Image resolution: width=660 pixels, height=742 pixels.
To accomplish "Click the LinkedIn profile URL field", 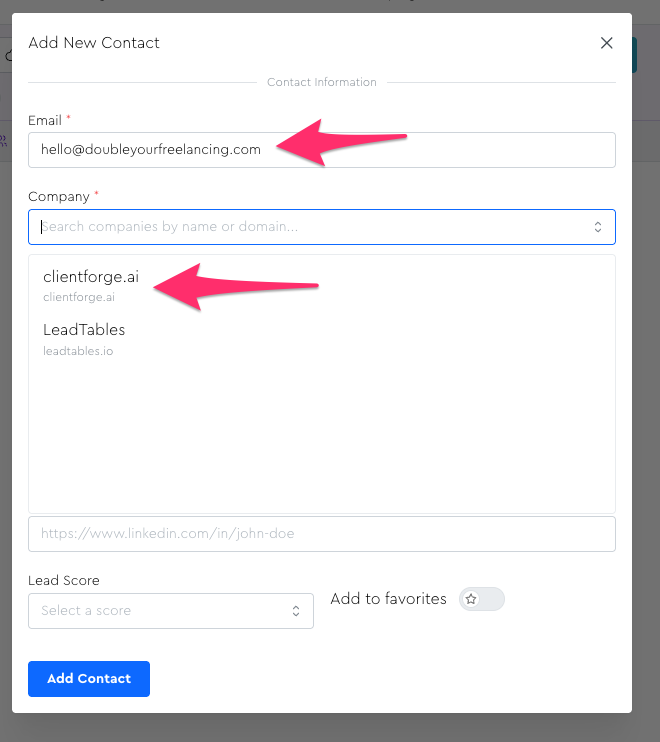I will (x=321, y=534).
